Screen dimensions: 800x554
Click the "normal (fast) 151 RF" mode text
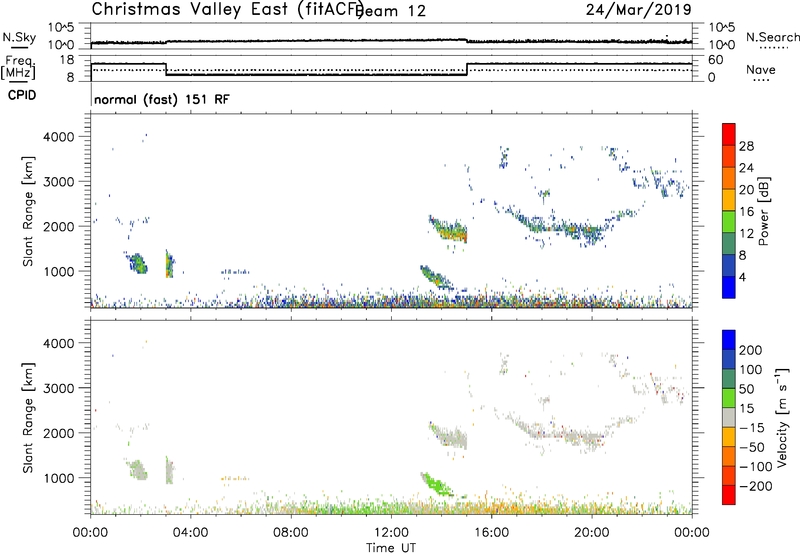pyautogui.click(x=162, y=99)
